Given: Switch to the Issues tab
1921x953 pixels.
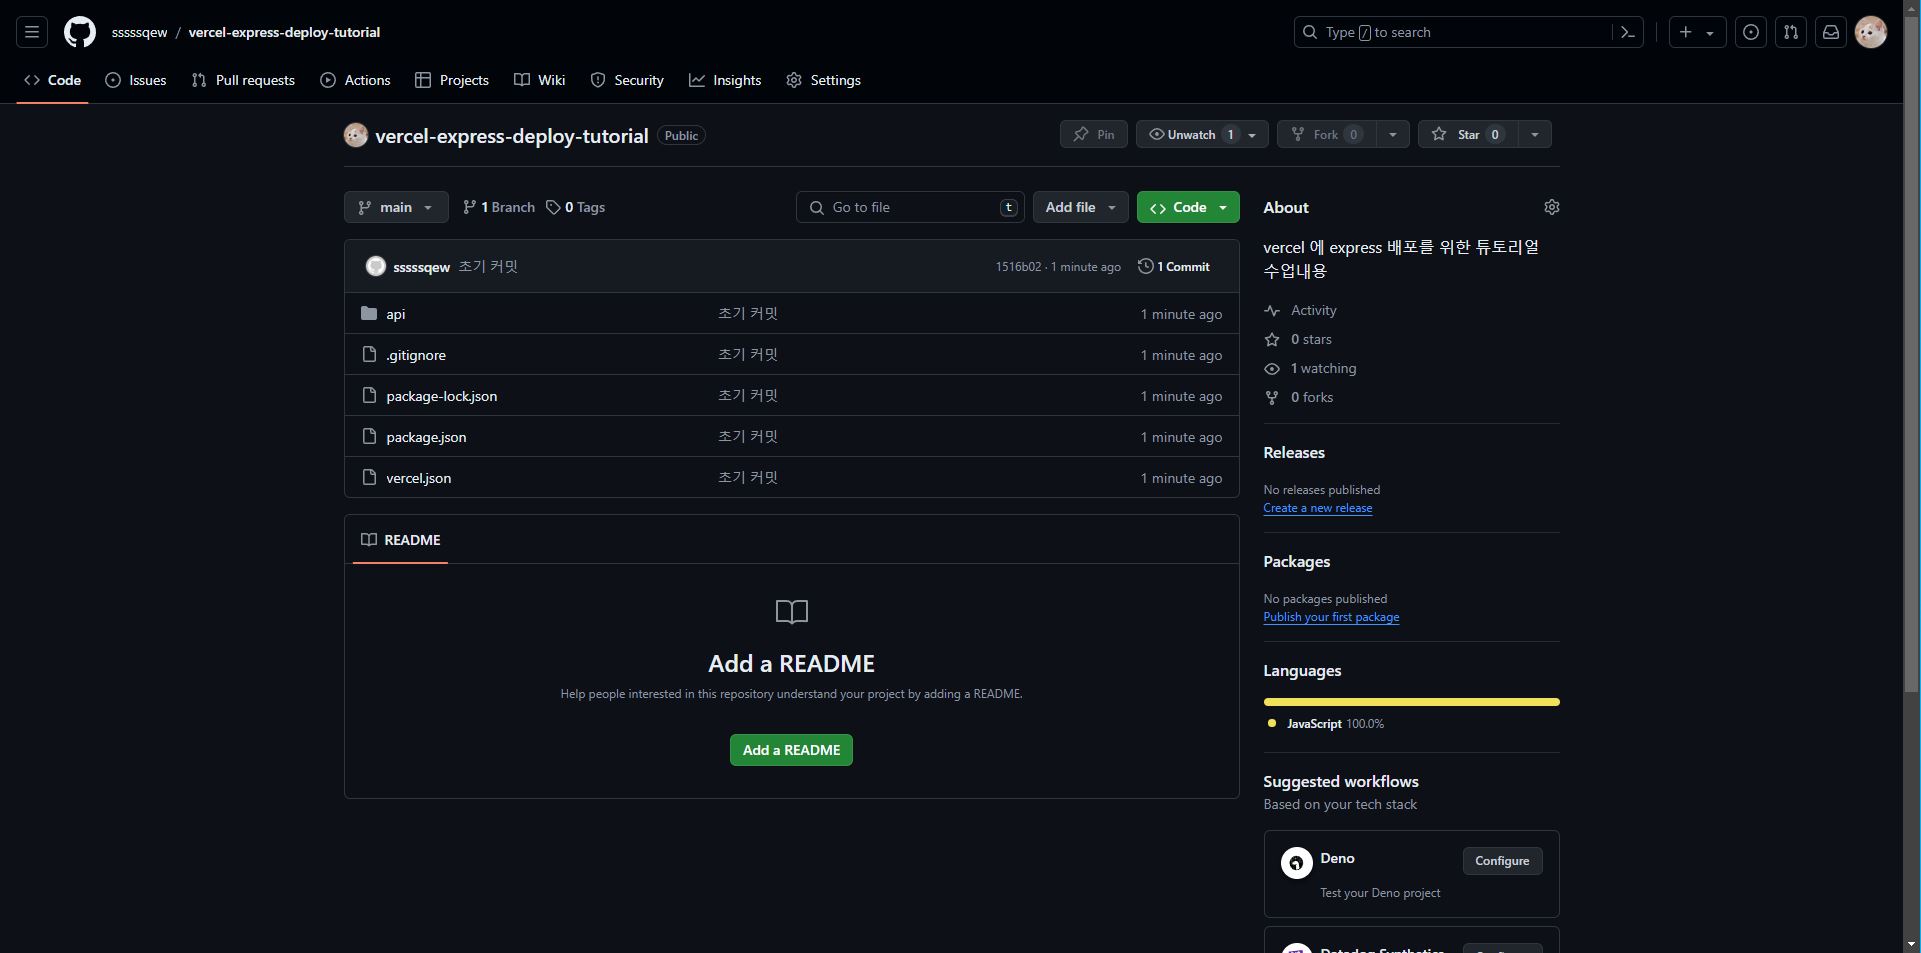Looking at the screenshot, I should coord(136,80).
